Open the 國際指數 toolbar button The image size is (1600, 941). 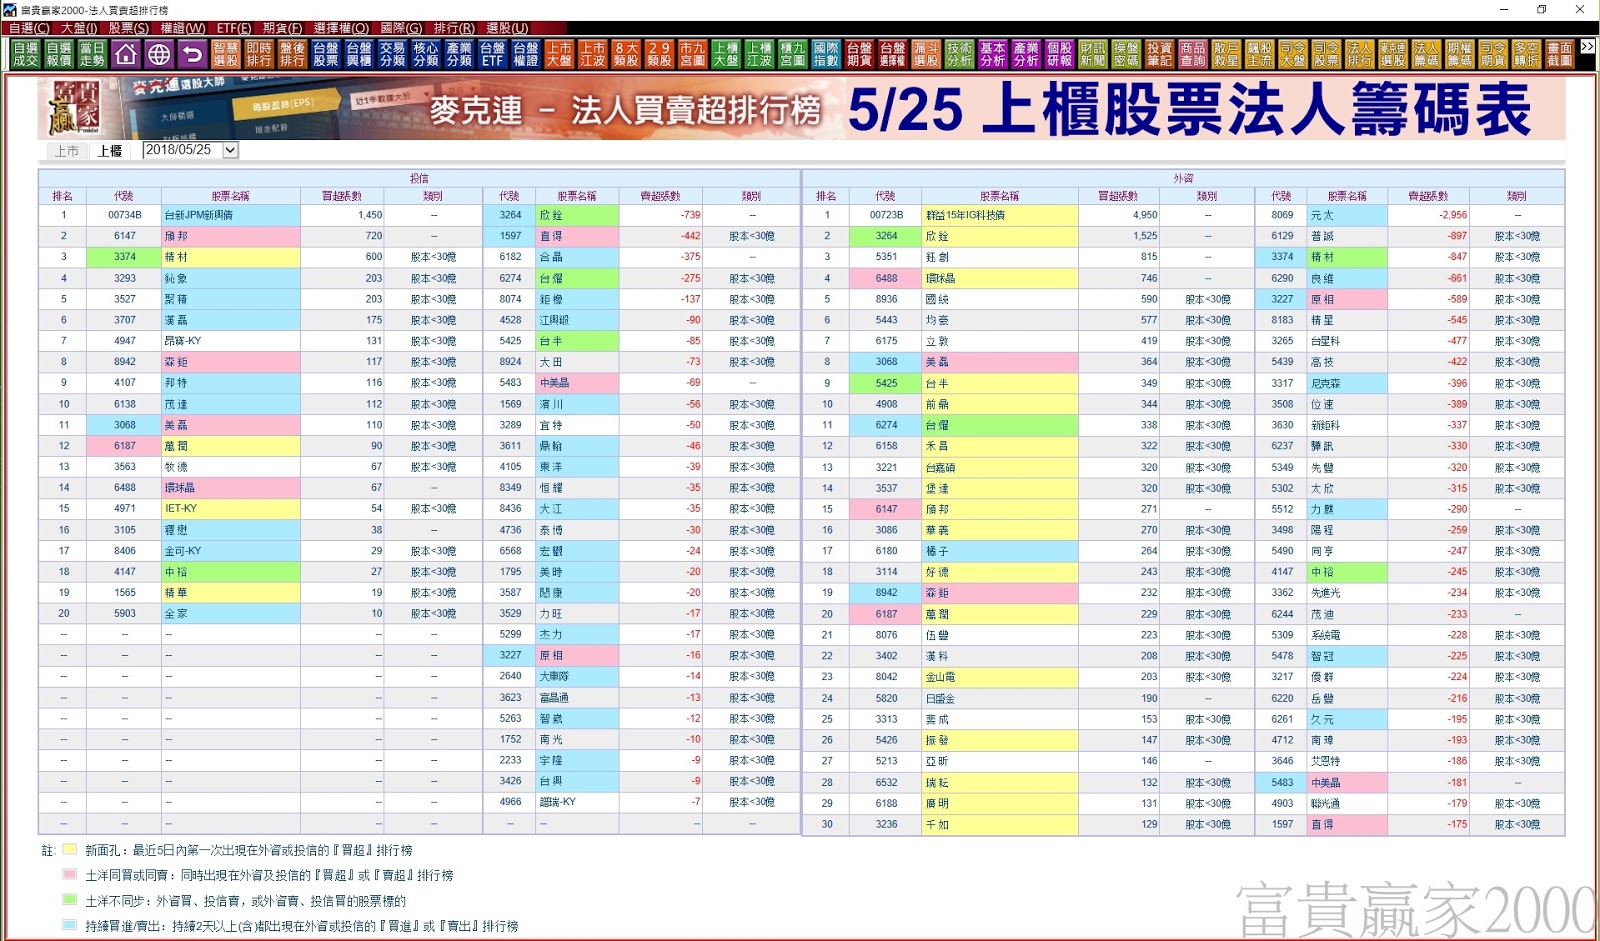826,54
